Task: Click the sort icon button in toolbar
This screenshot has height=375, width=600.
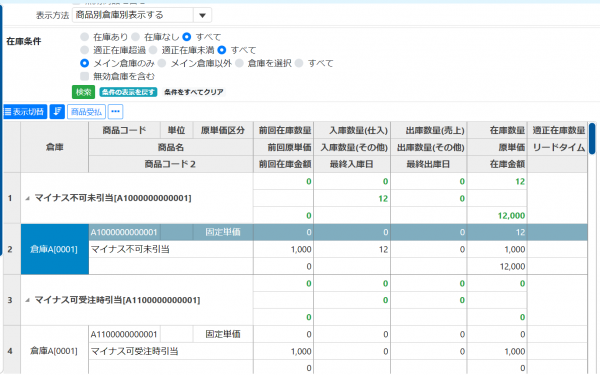Action: point(57,112)
